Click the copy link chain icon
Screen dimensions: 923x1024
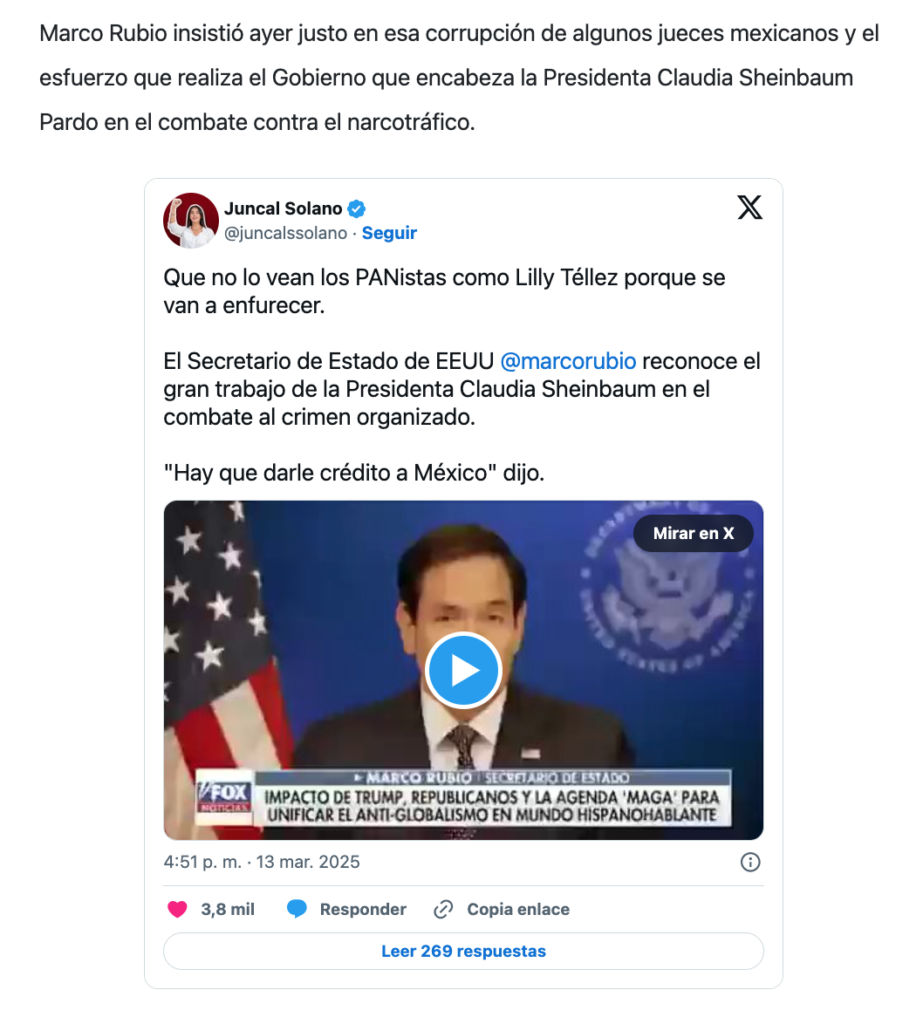click(x=444, y=909)
